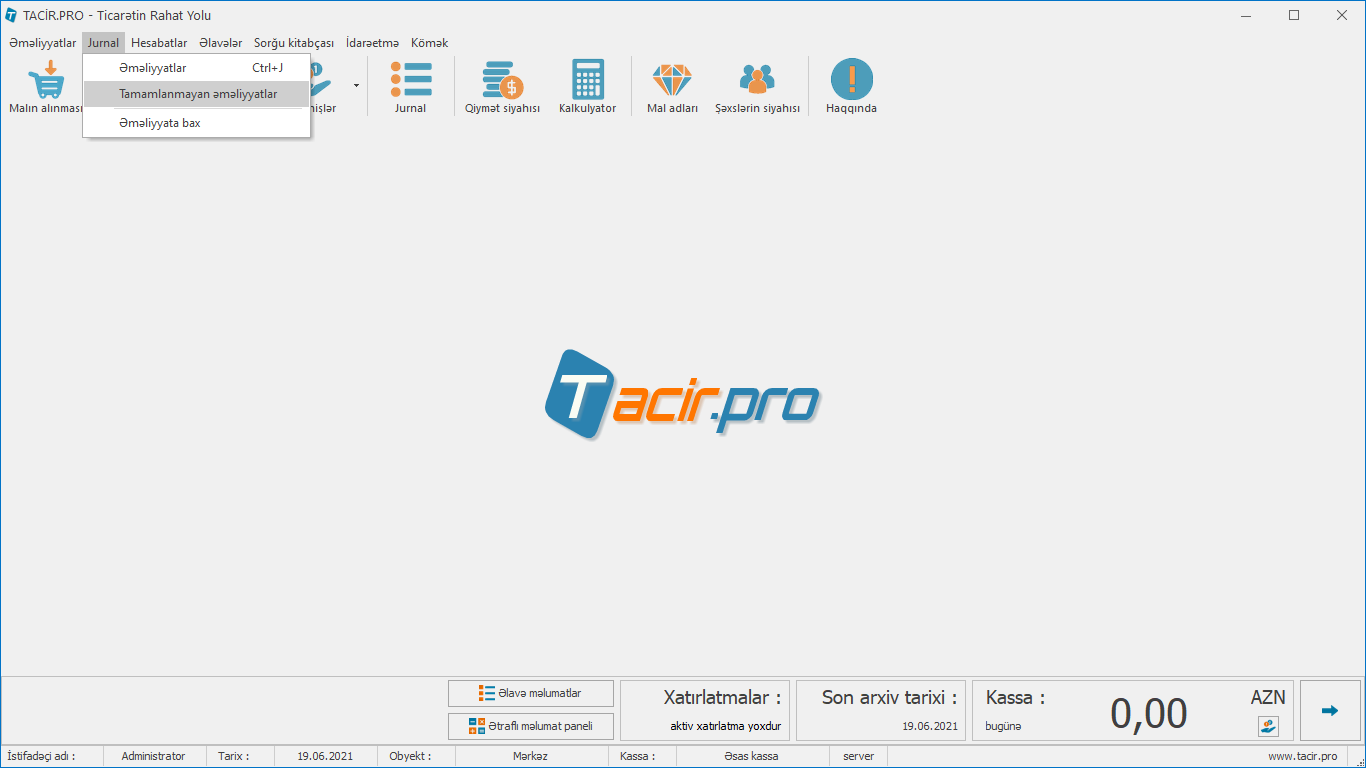Choose Tamamlanmayan əməliyyatlar menu entry
Screen dimensions: 1366x768
[197, 94]
